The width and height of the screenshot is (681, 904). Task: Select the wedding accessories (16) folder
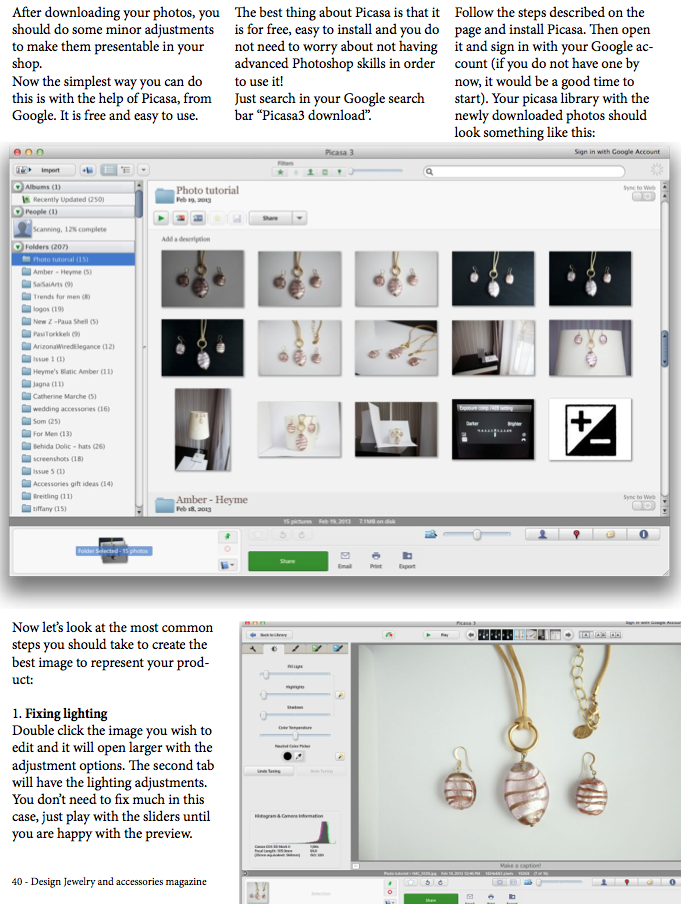[x=73, y=409]
